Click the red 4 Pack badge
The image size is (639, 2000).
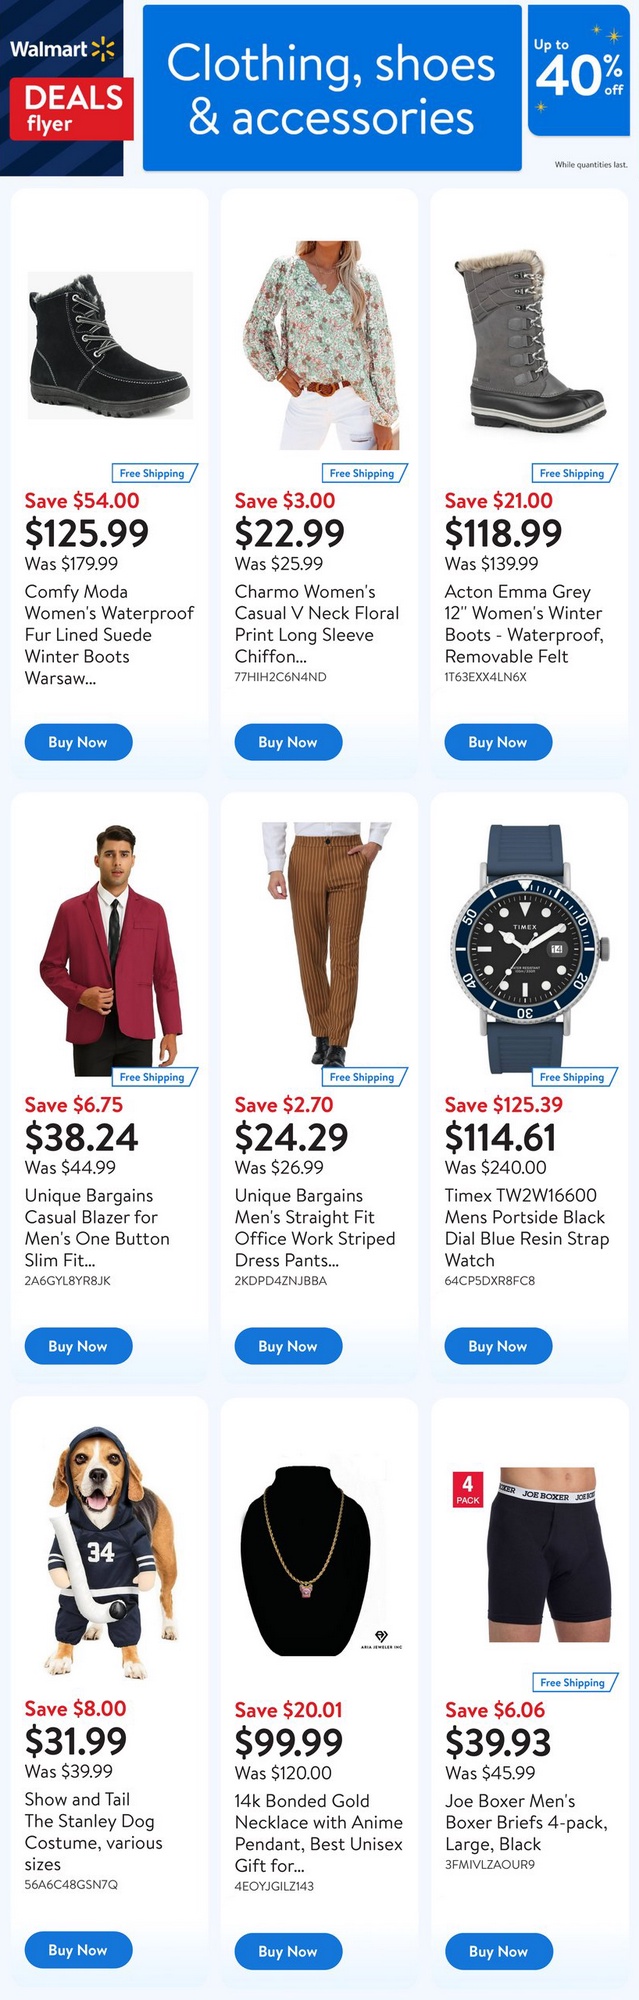(x=468, y=1489)
